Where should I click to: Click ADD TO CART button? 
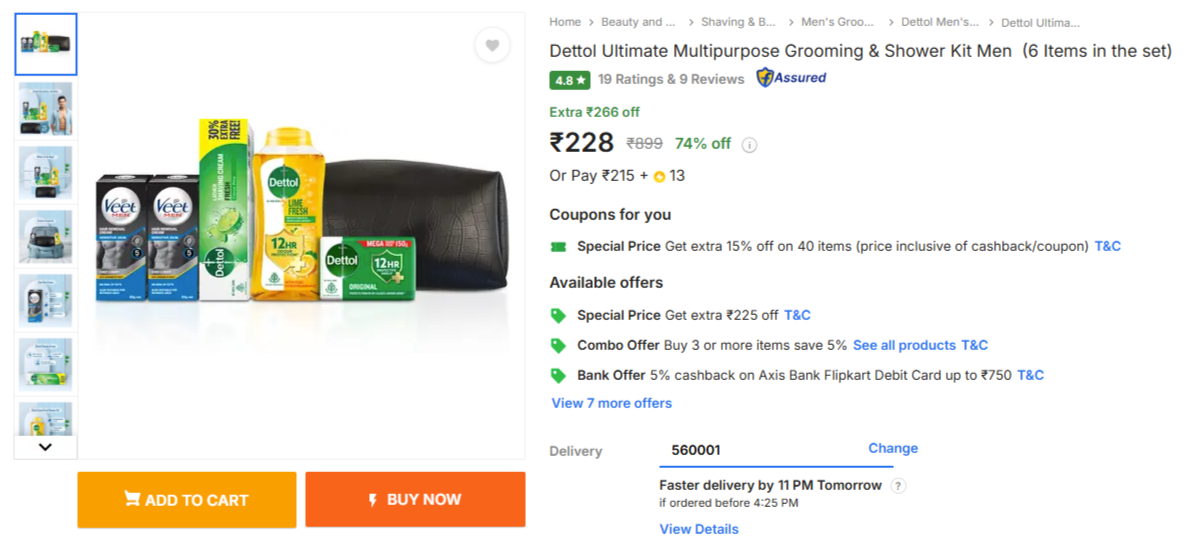[x=187, y=500]
